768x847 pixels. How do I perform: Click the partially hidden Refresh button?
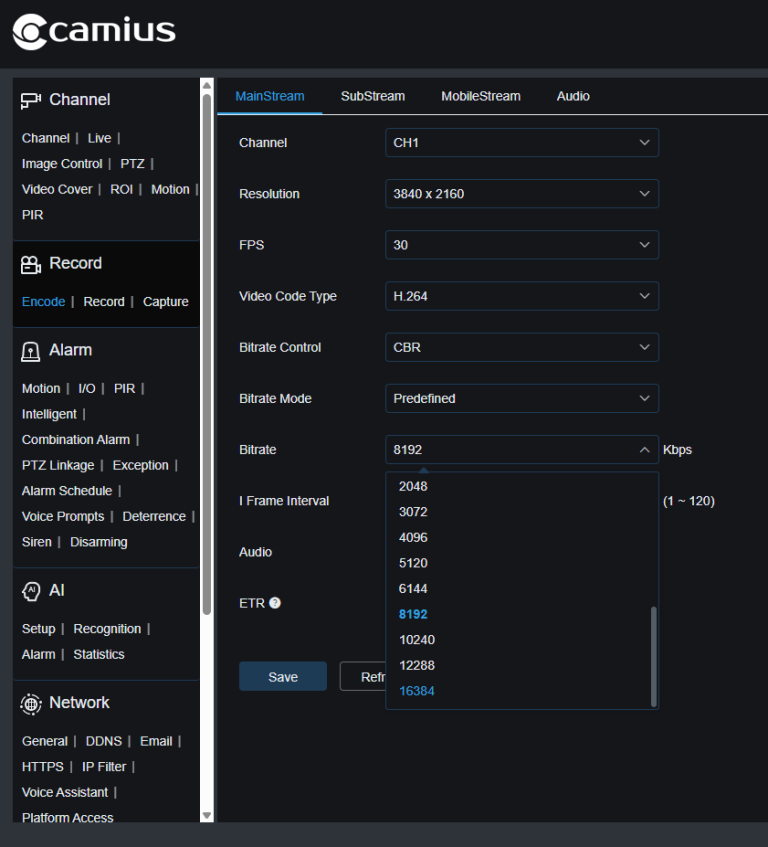(363, 676)
